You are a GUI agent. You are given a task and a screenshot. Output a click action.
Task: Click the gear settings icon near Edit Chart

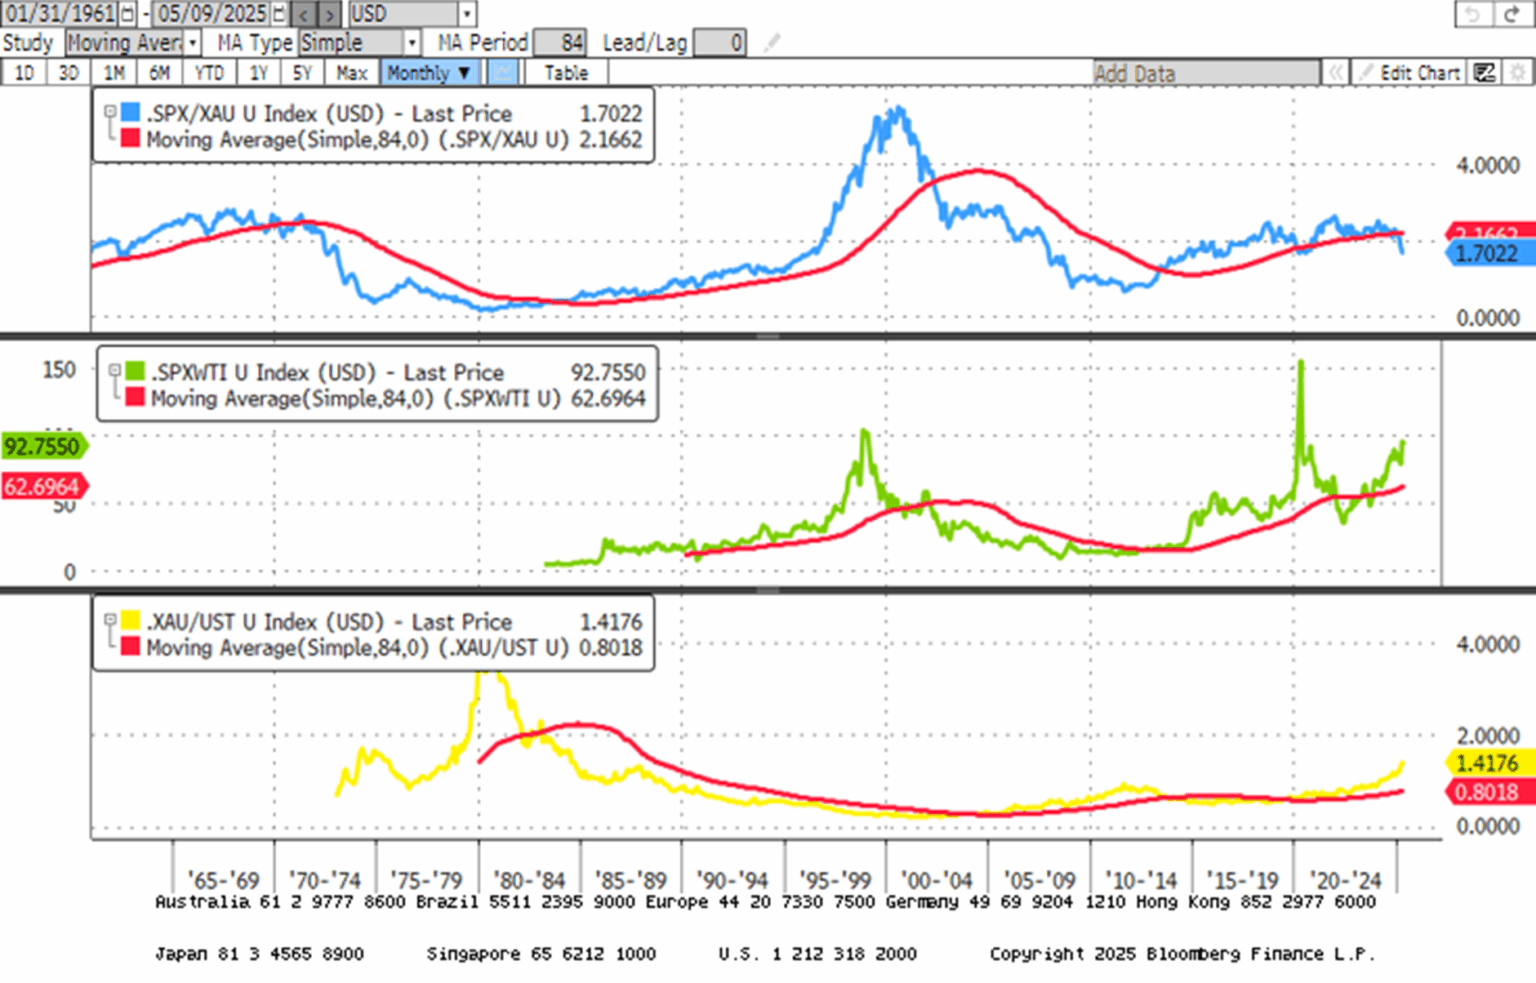click(1518, 72)
